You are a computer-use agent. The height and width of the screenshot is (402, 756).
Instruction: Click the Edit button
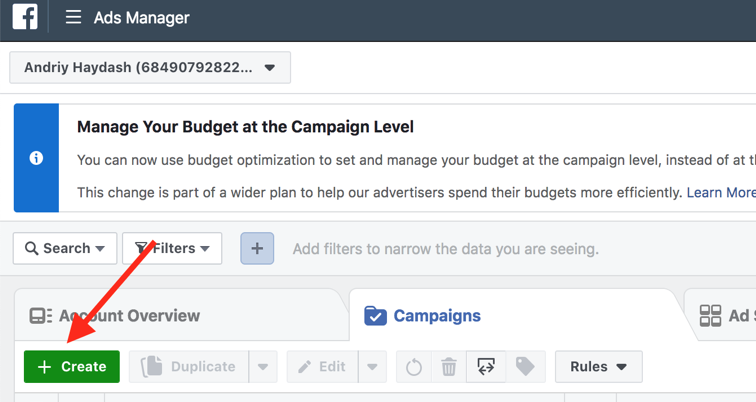pyautogui.click(x=321, y=367)
